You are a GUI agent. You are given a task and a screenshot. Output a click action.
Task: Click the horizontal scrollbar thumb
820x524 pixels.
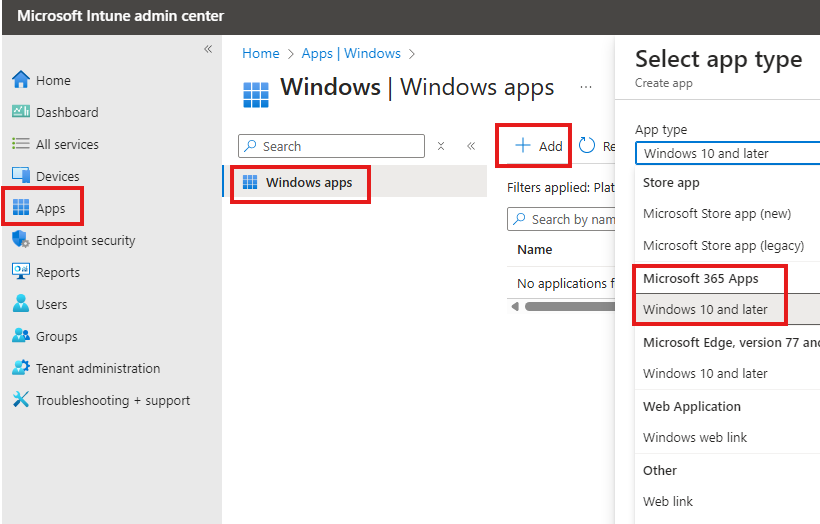coord(570,306)
